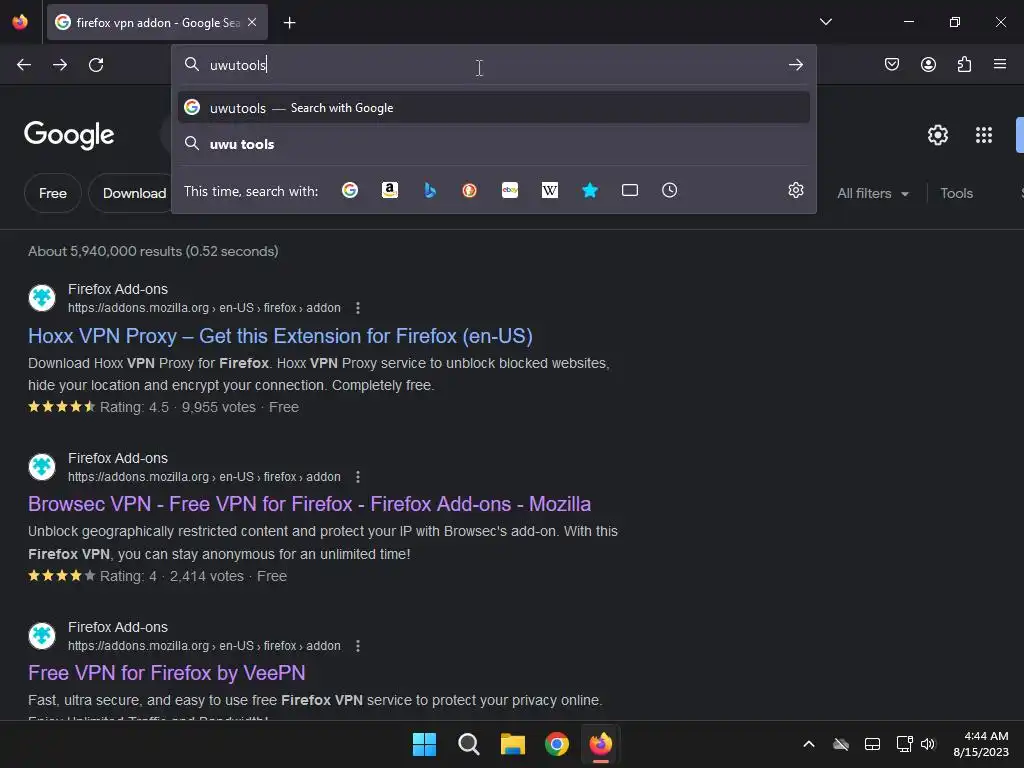Select the 'uwu tools' suggestion

click(x=494, y=144)
